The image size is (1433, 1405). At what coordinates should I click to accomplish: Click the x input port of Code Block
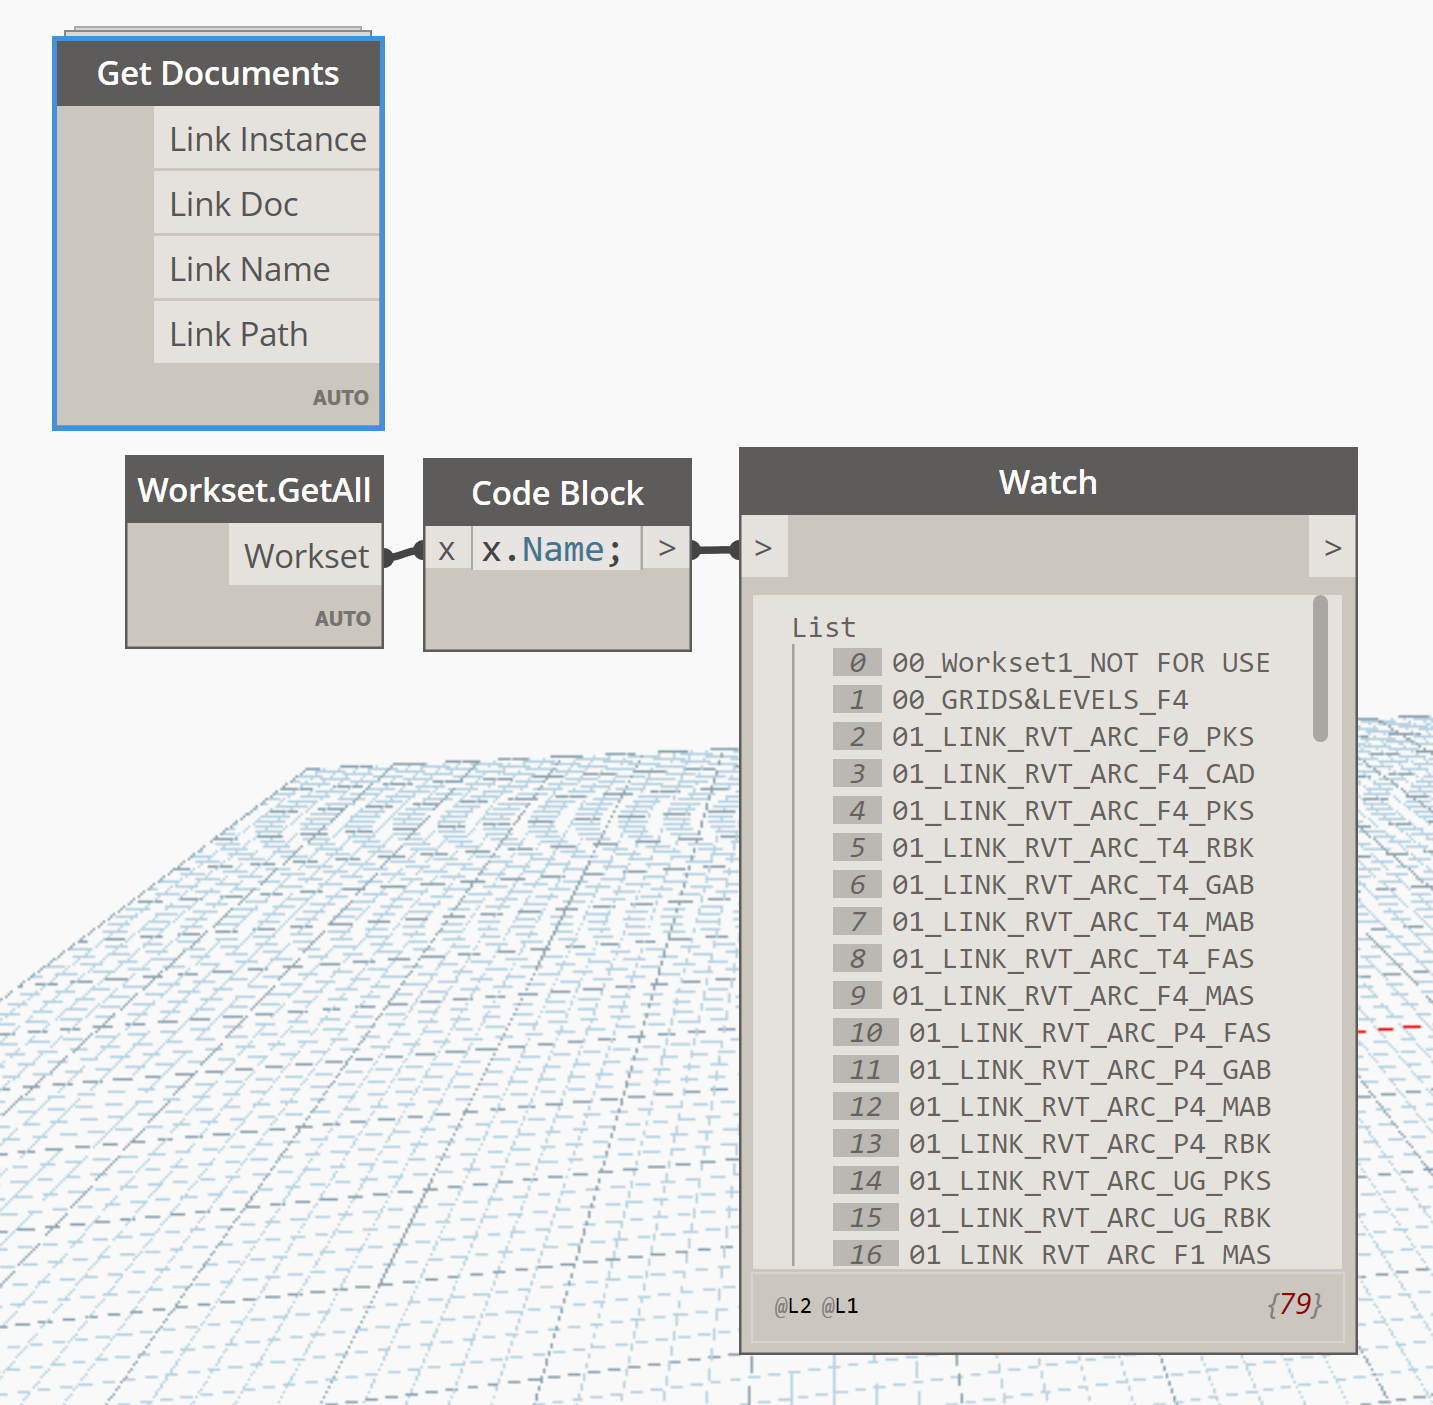tap(447, 549)
